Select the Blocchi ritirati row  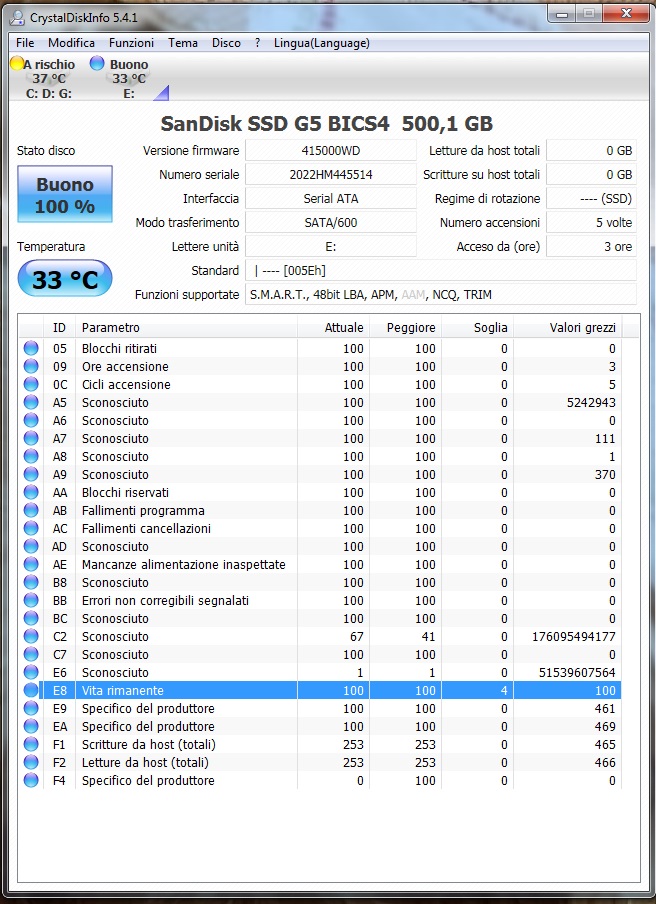(x=320, y=348)
